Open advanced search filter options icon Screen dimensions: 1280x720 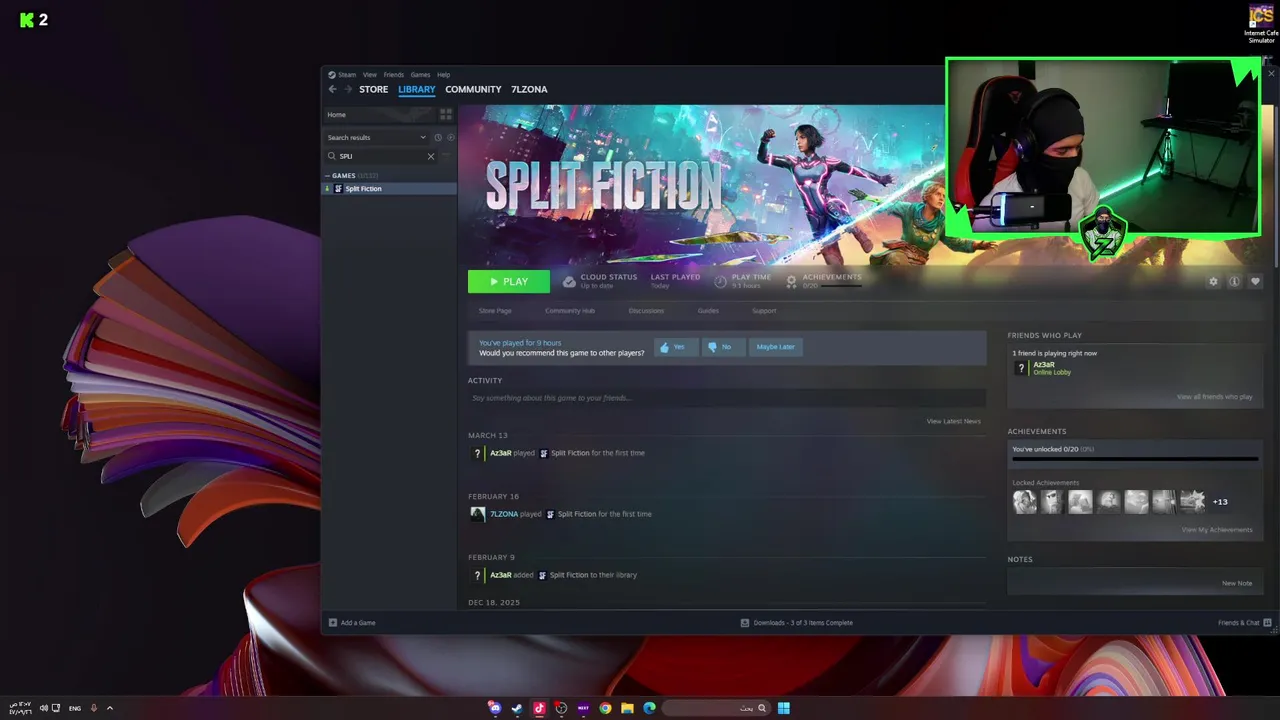click(x=446, y=156)
